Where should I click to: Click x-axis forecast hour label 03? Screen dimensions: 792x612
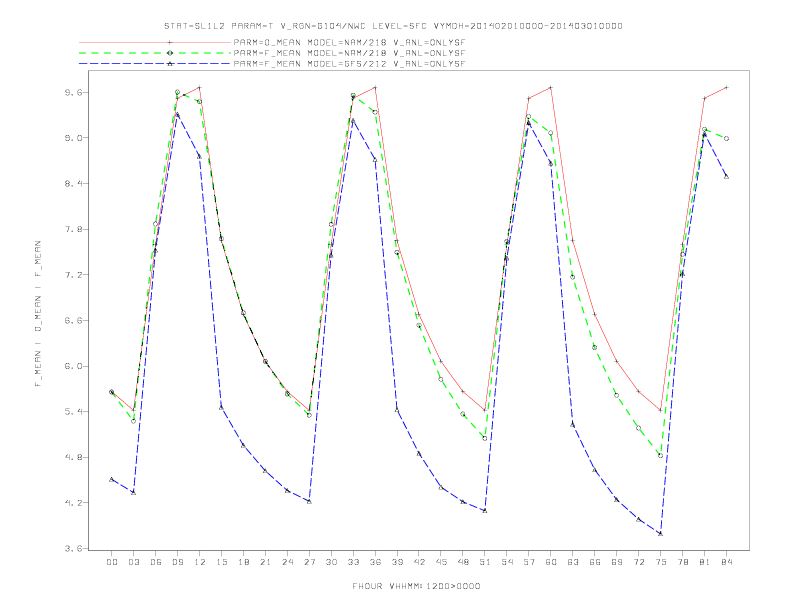click(x=133, y=562)
